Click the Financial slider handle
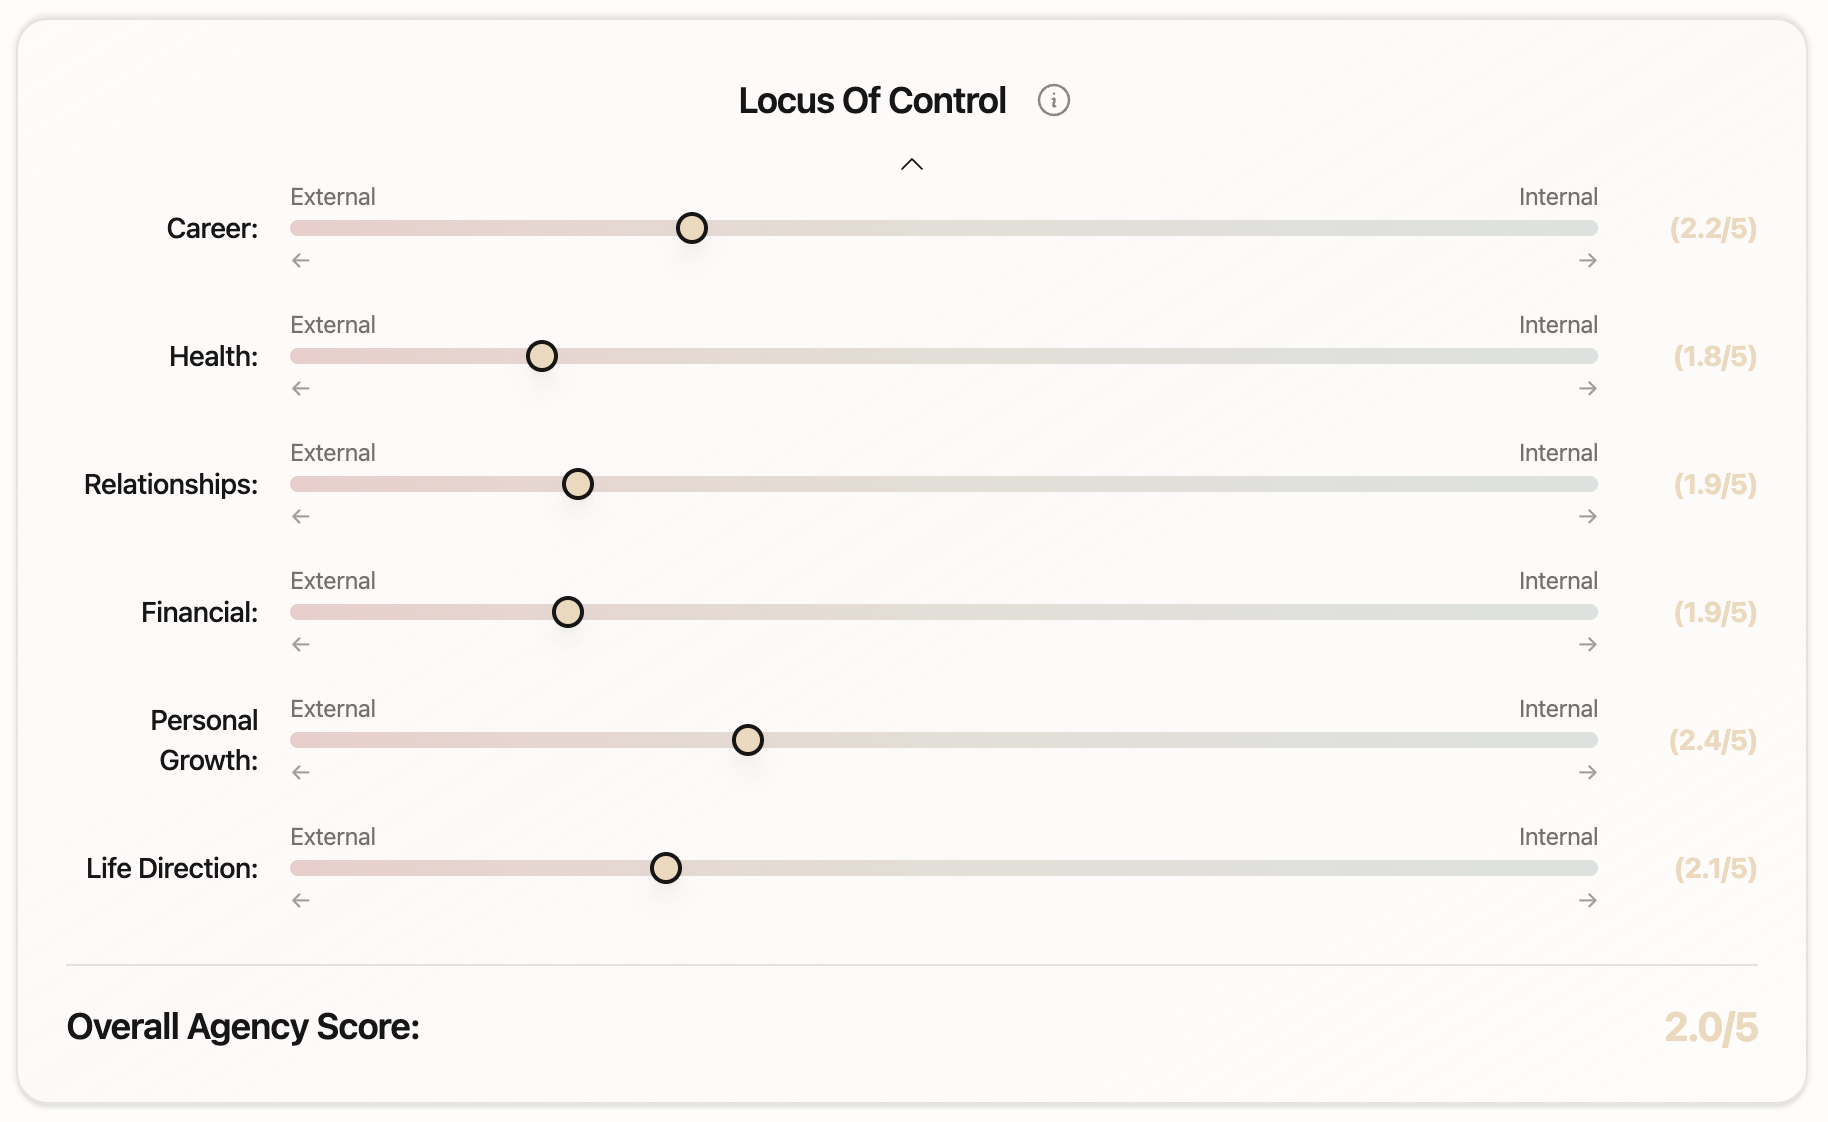1828x1122 pixels. tap(567, 612)
